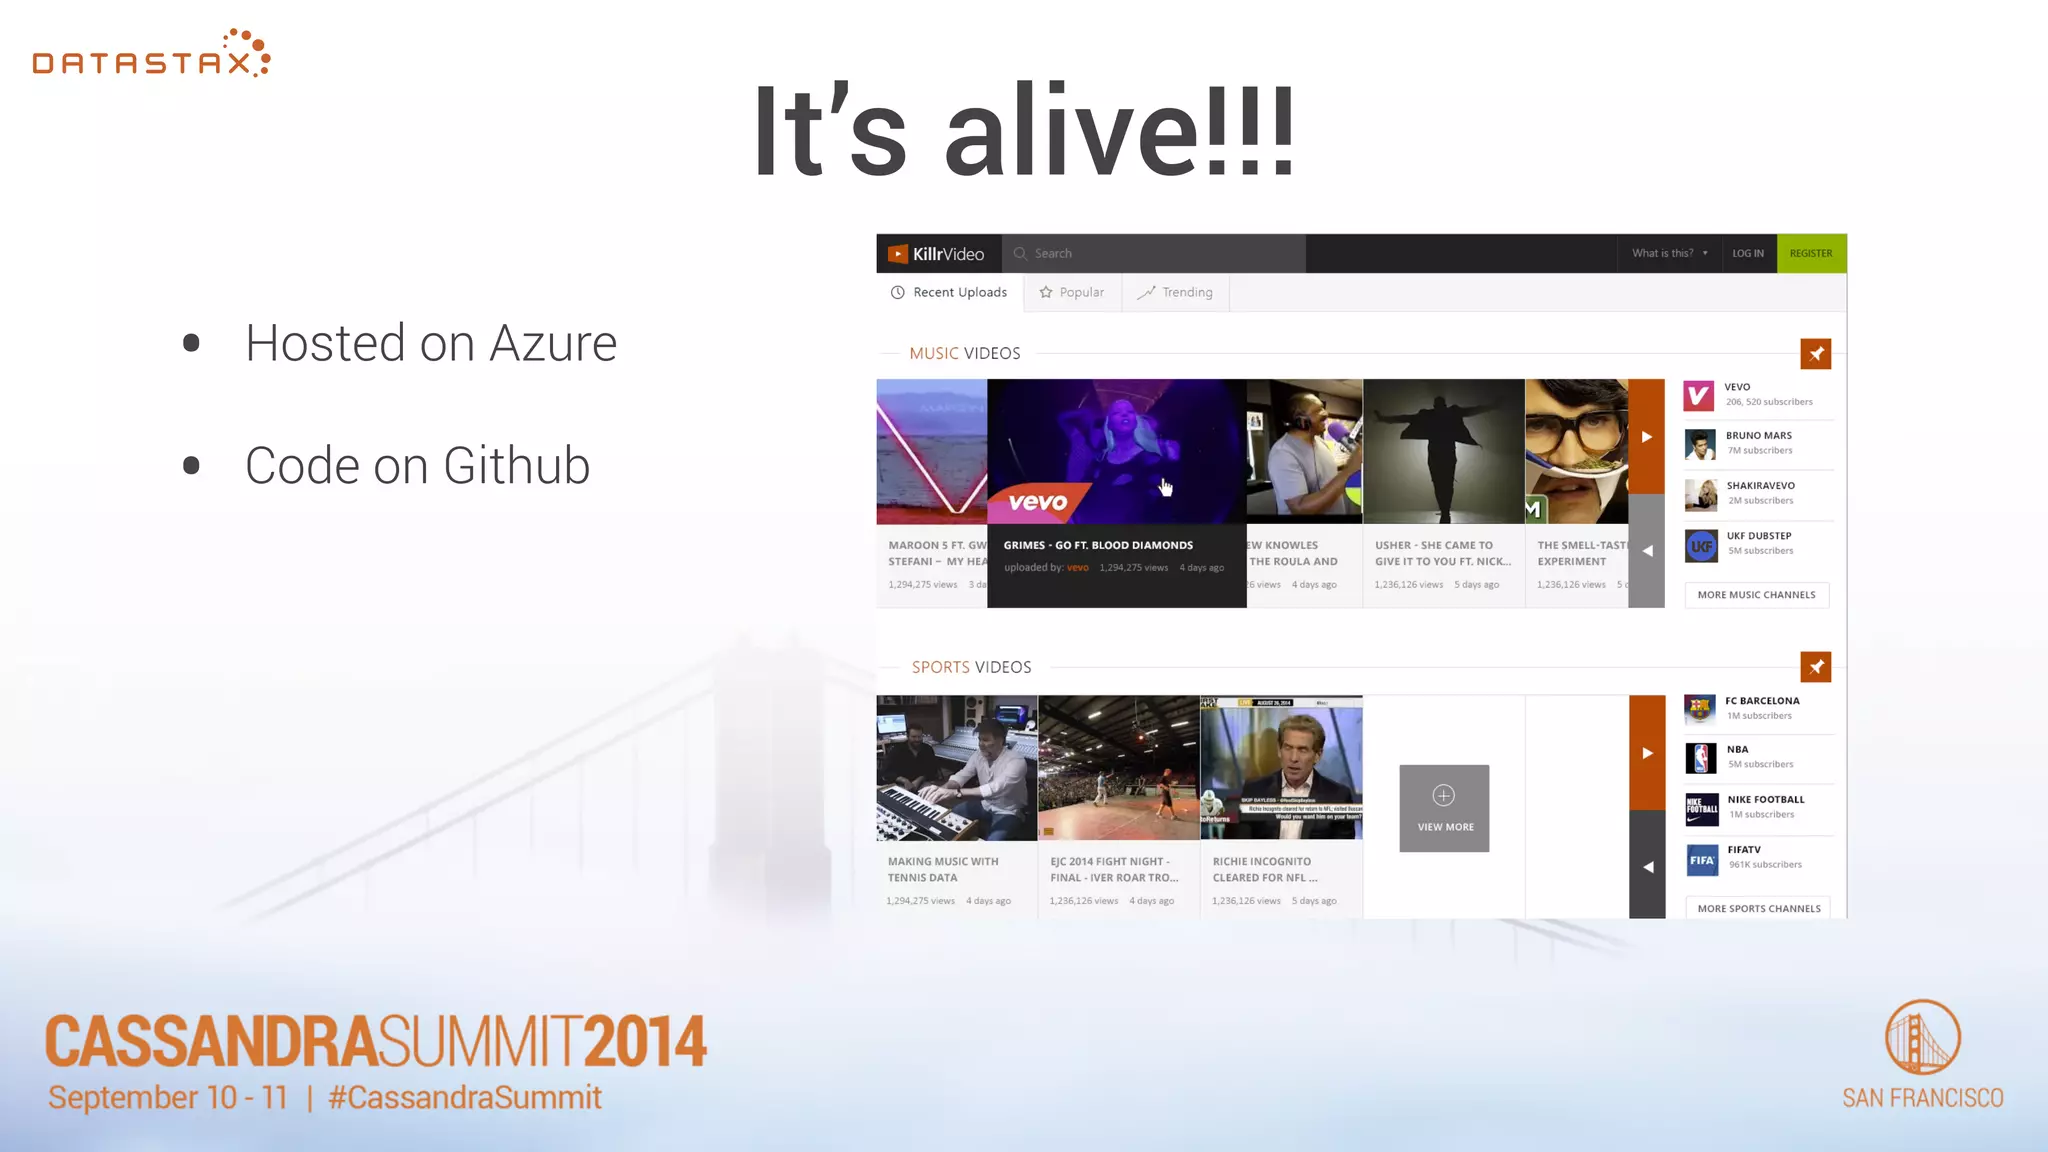
Task: Click the Music Videos pin icon
Action: 1815,354
